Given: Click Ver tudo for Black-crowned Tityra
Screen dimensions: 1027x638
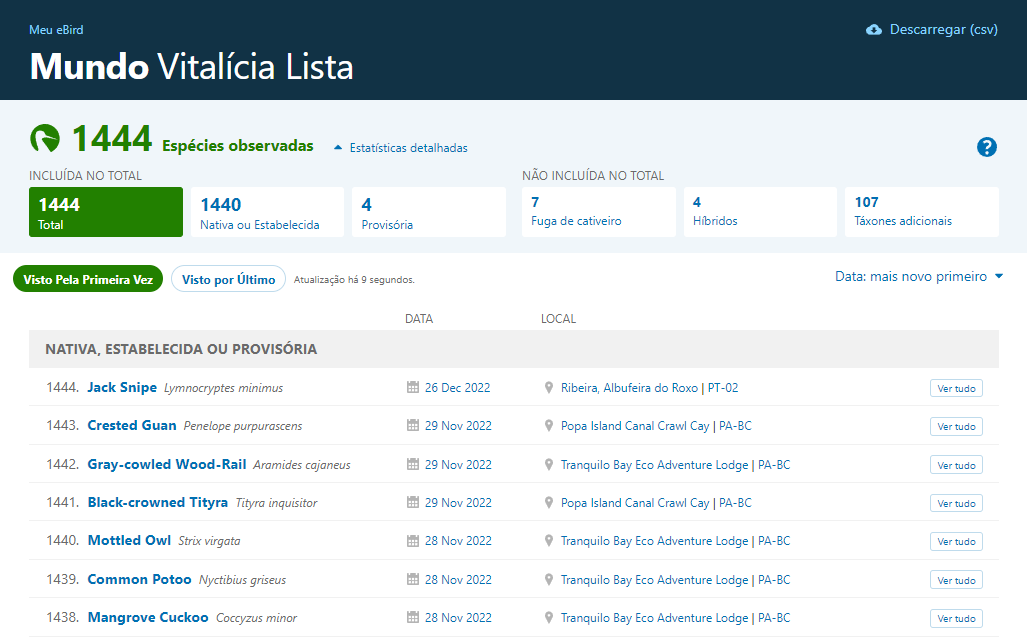Looking at the screenshot, I should pos(956,503).
